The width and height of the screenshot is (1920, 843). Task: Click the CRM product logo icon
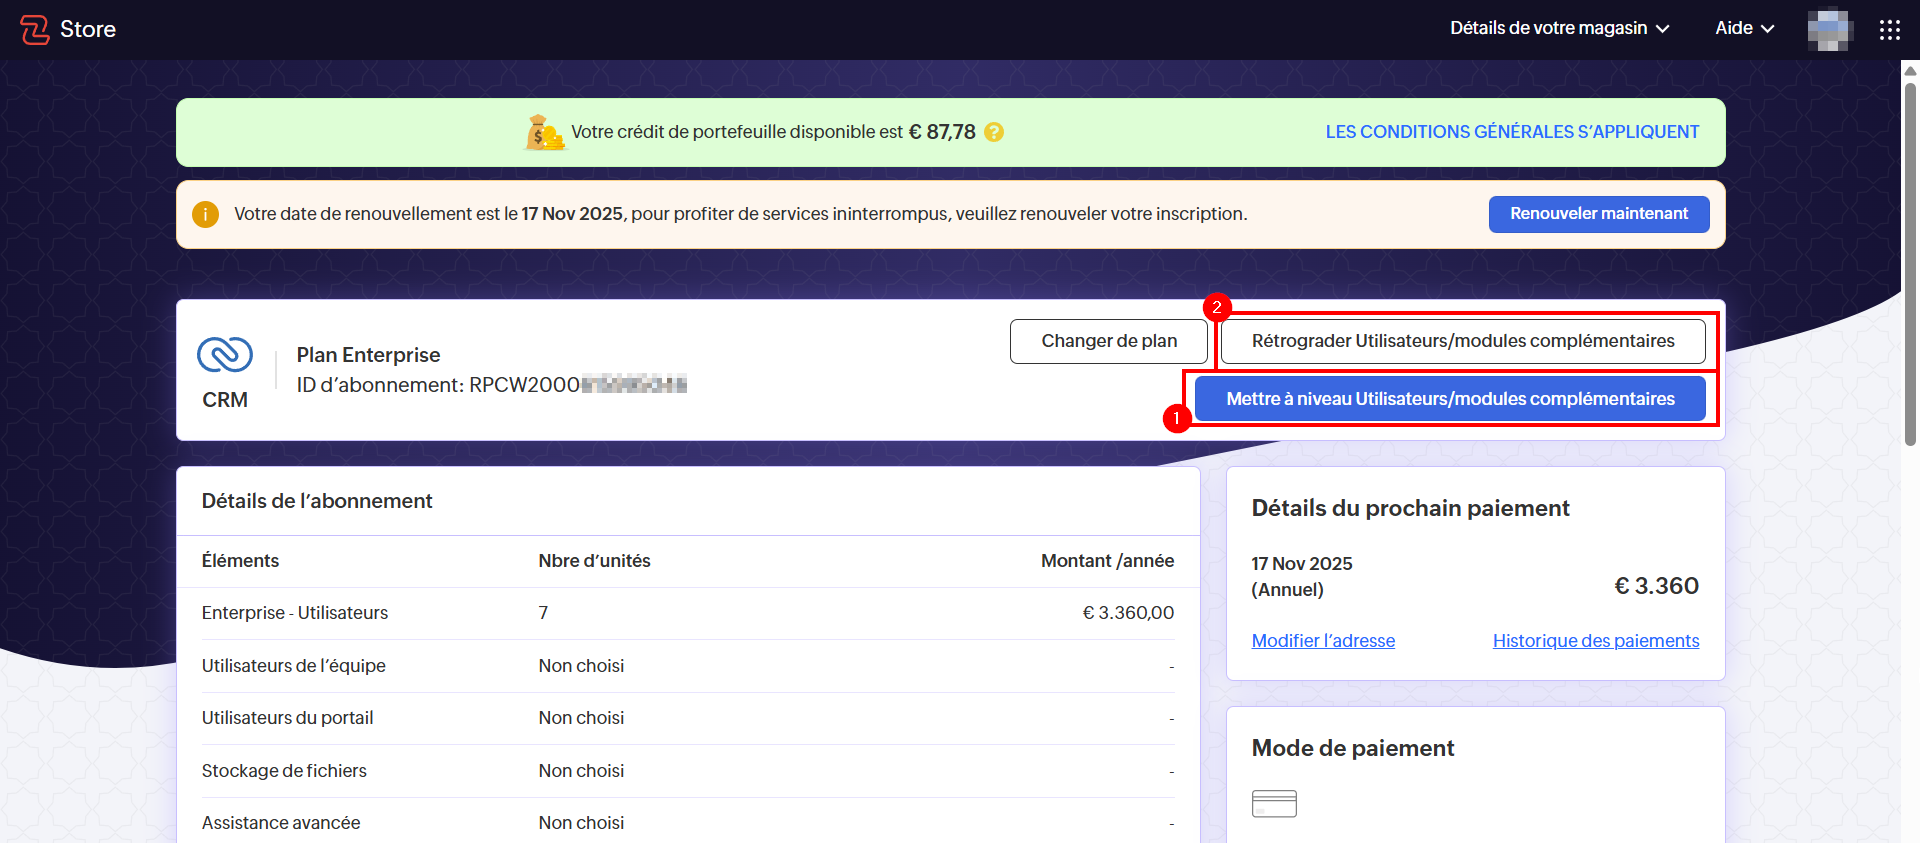225,355
